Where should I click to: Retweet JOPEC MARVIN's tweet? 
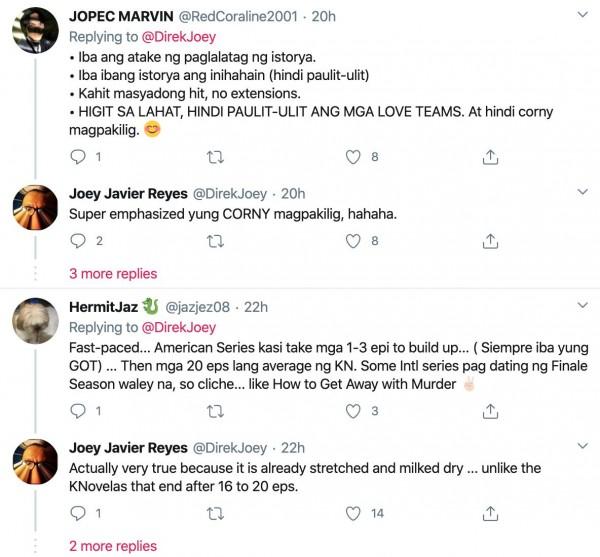coord(213,157)
